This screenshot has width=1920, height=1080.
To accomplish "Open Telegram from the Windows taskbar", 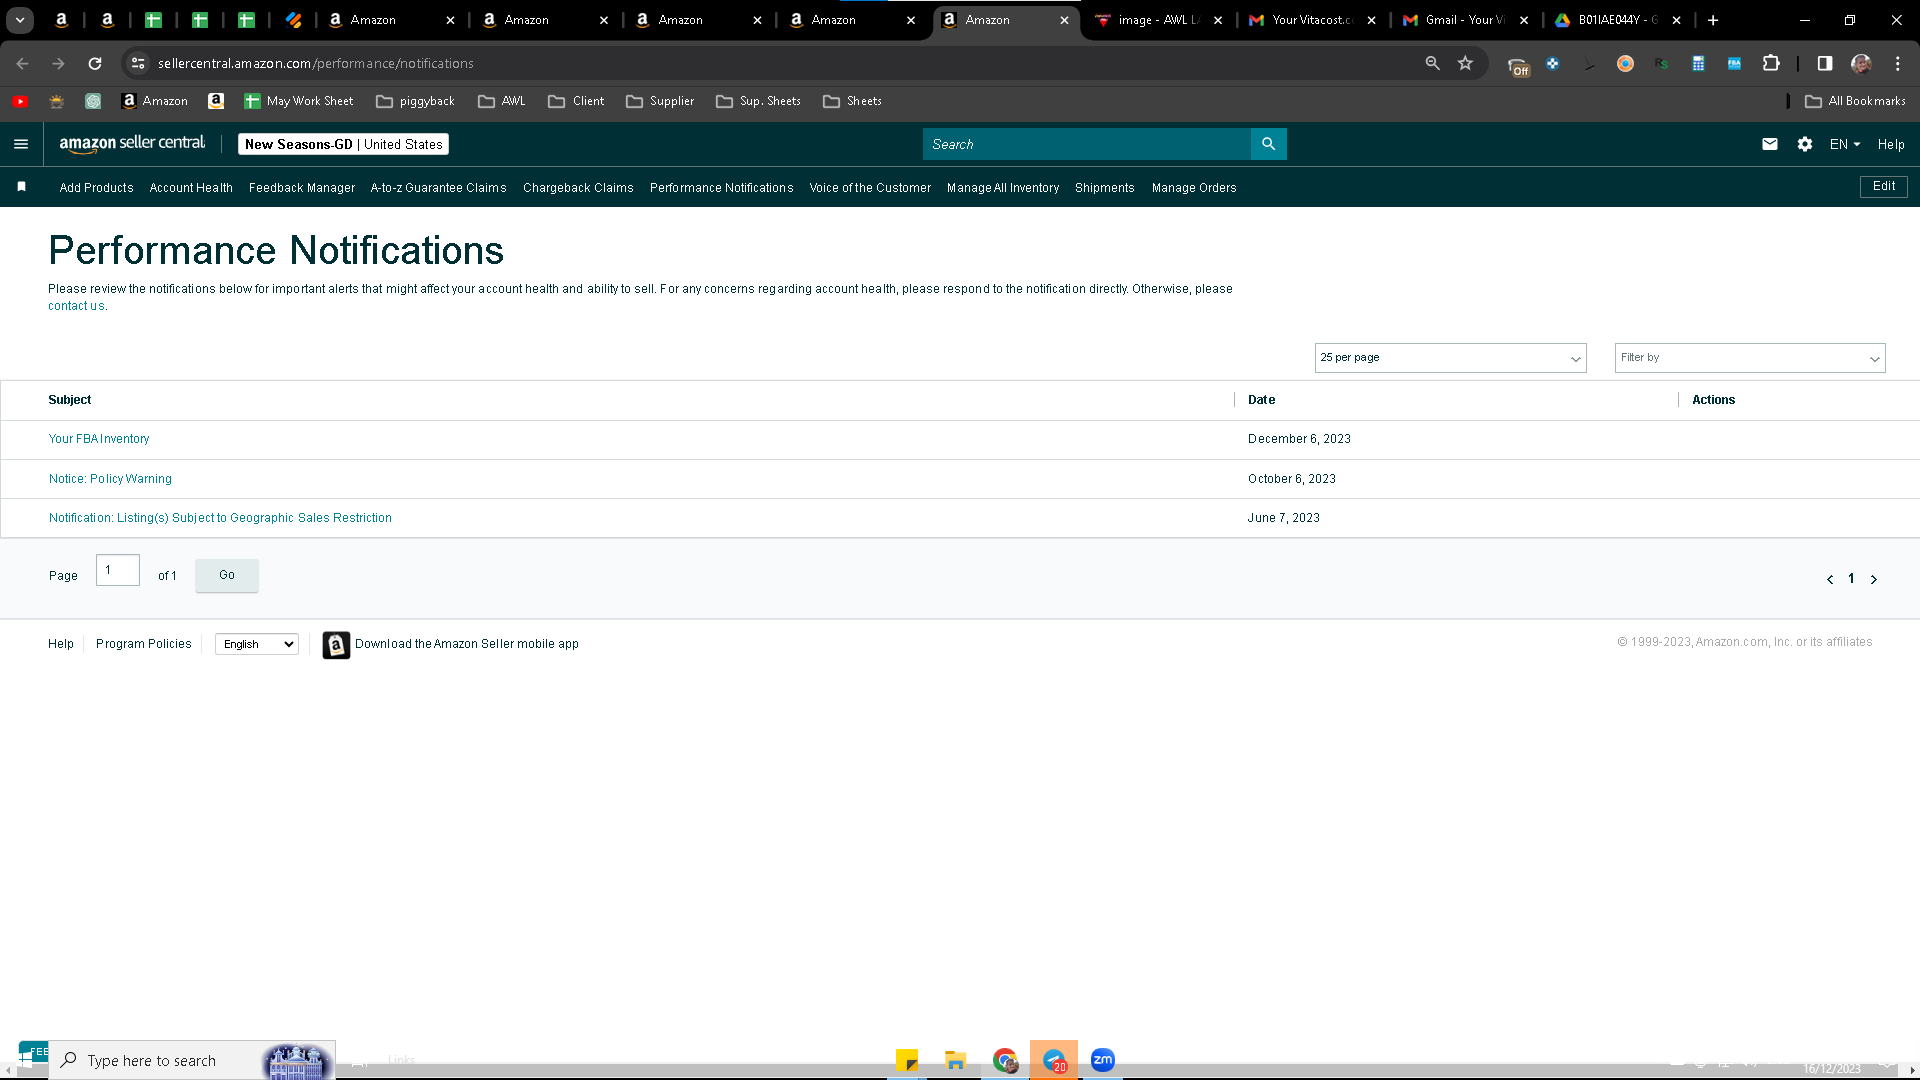I will click(1054, 1060).
